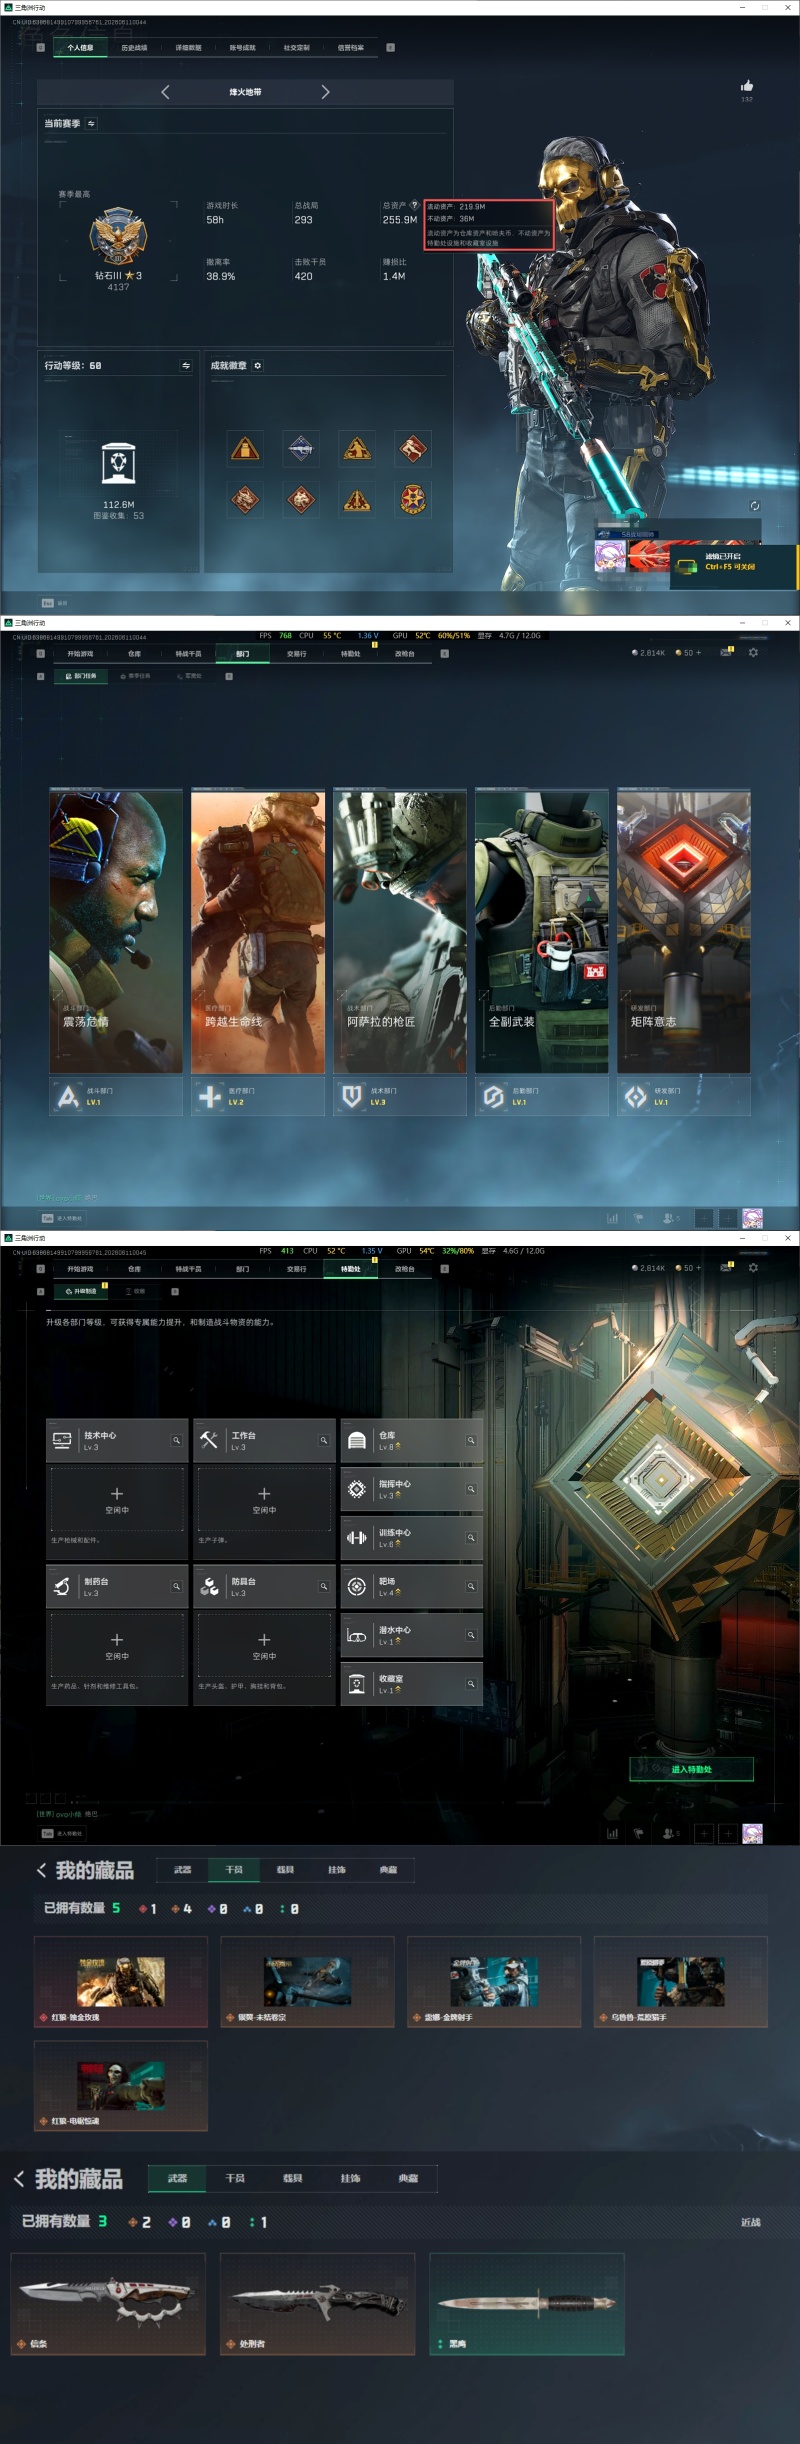Image resolution: width=800 pixels, height=2444 pixels.
Task: Toggle the swap switch beside 行动等级
Action: pyautogui.click(x=186, y=366)
